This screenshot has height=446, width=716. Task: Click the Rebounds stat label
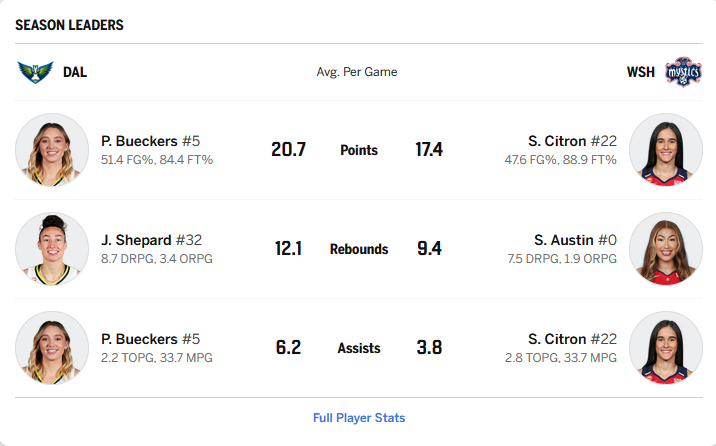coord(359,249)
